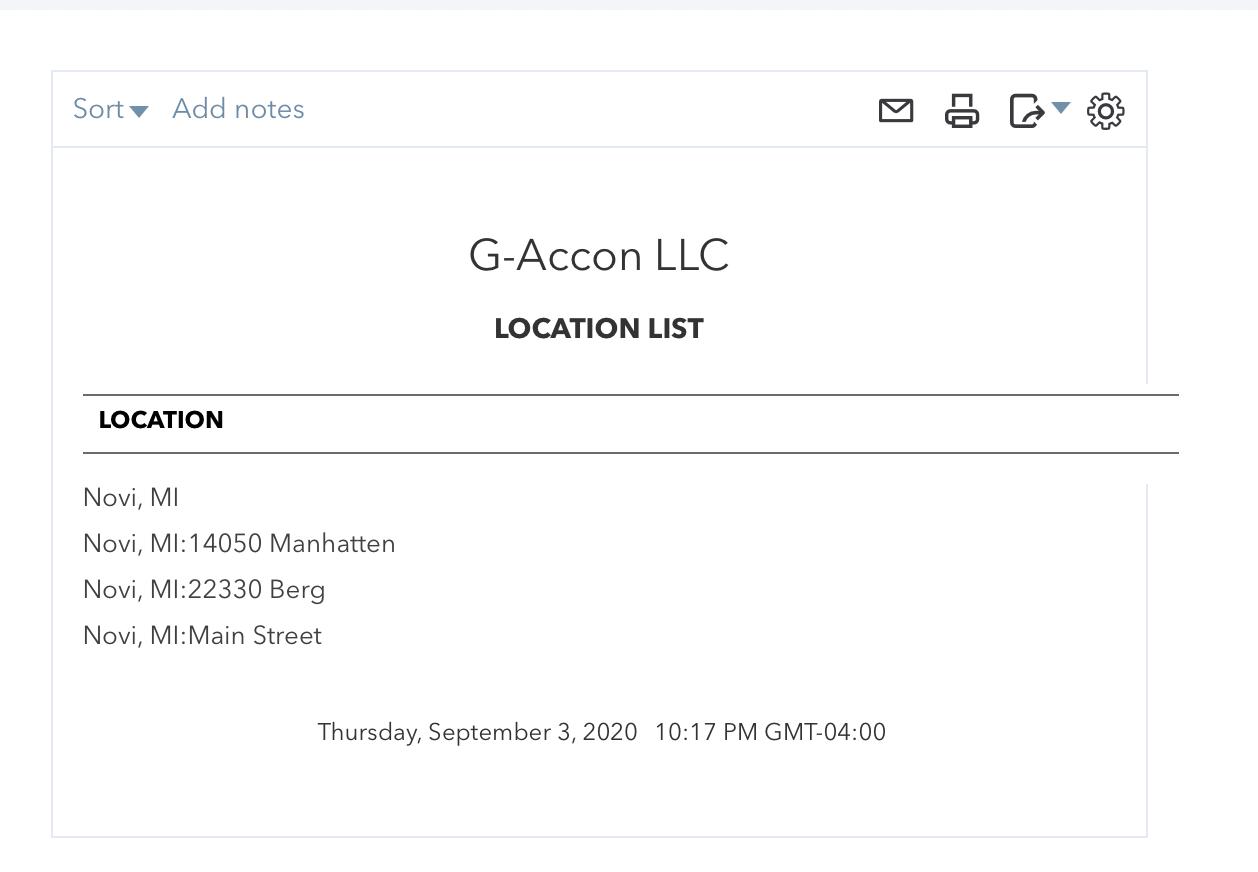Image resolution: width=1258 pixels, height=872 pixels.
Task: Select the G-Accon LLC company title
Action: [598, 256]
